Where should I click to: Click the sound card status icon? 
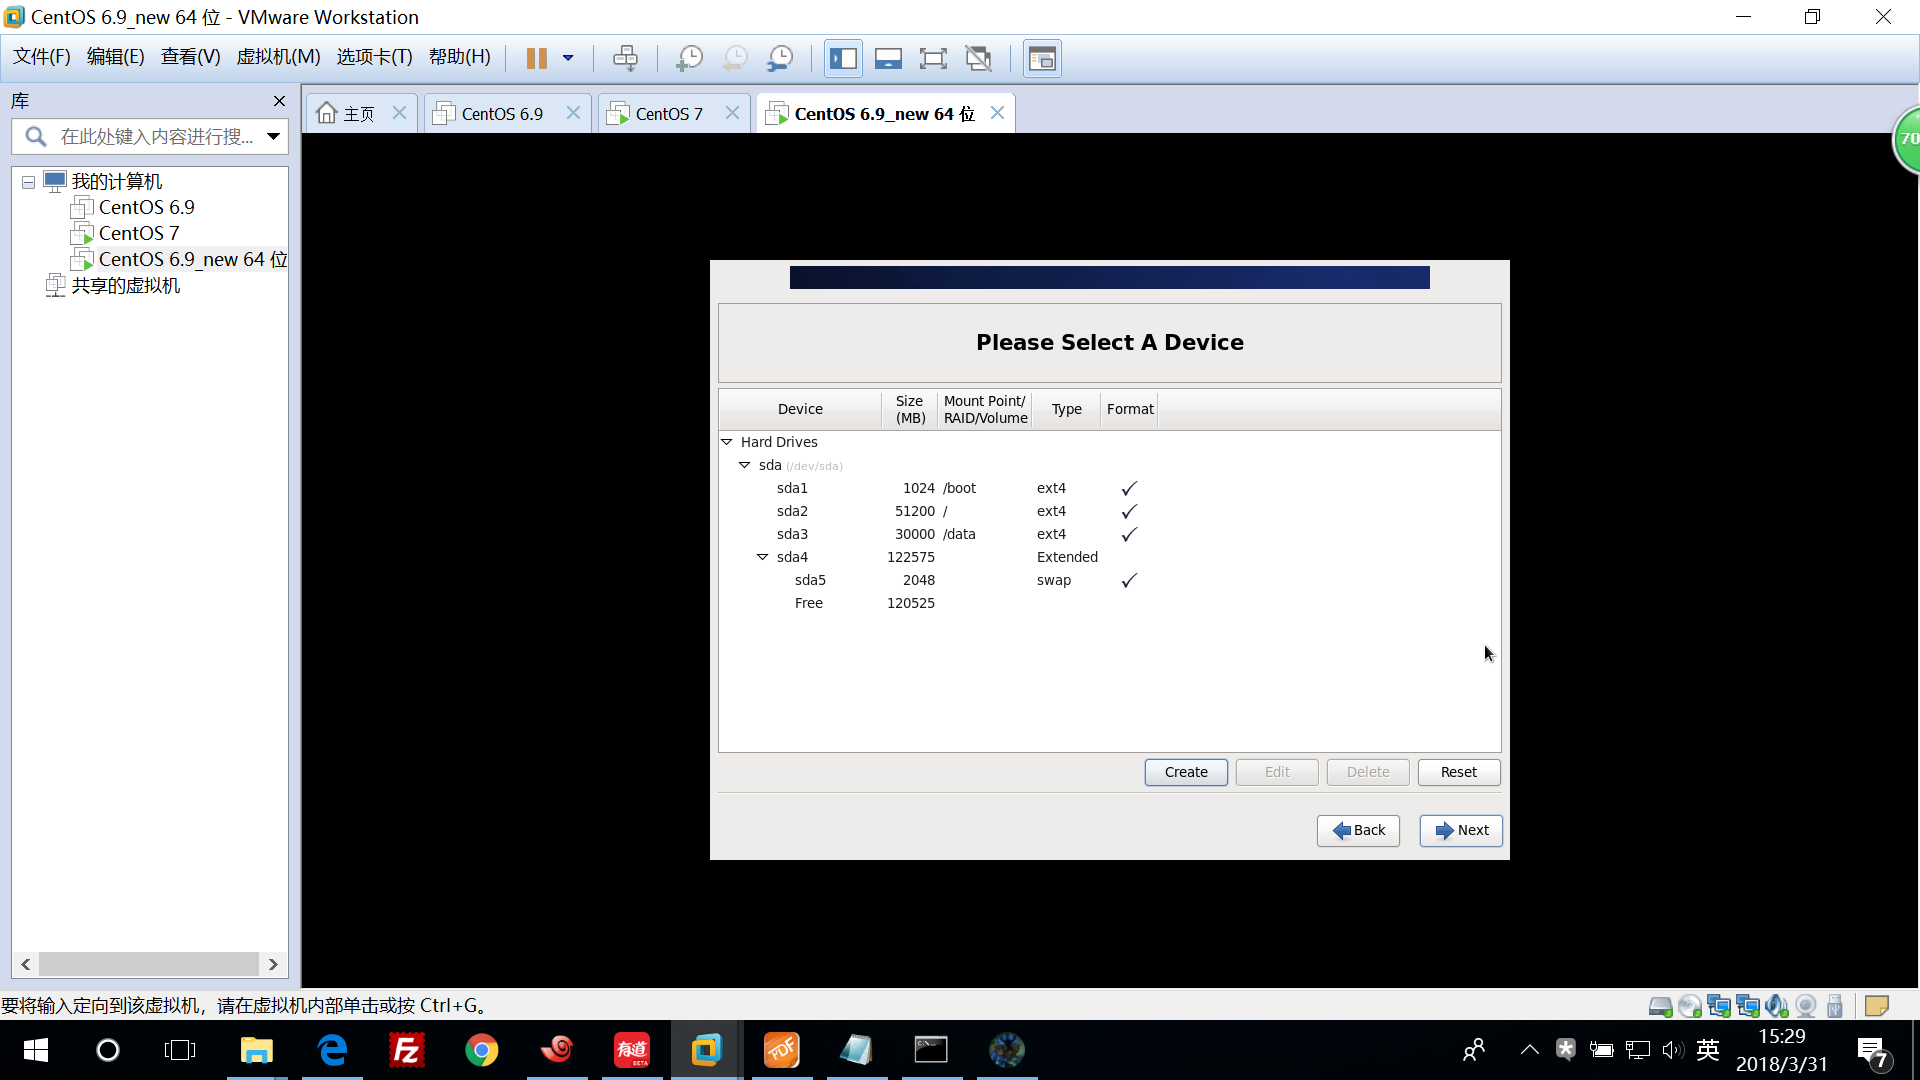point(1776,1006)
